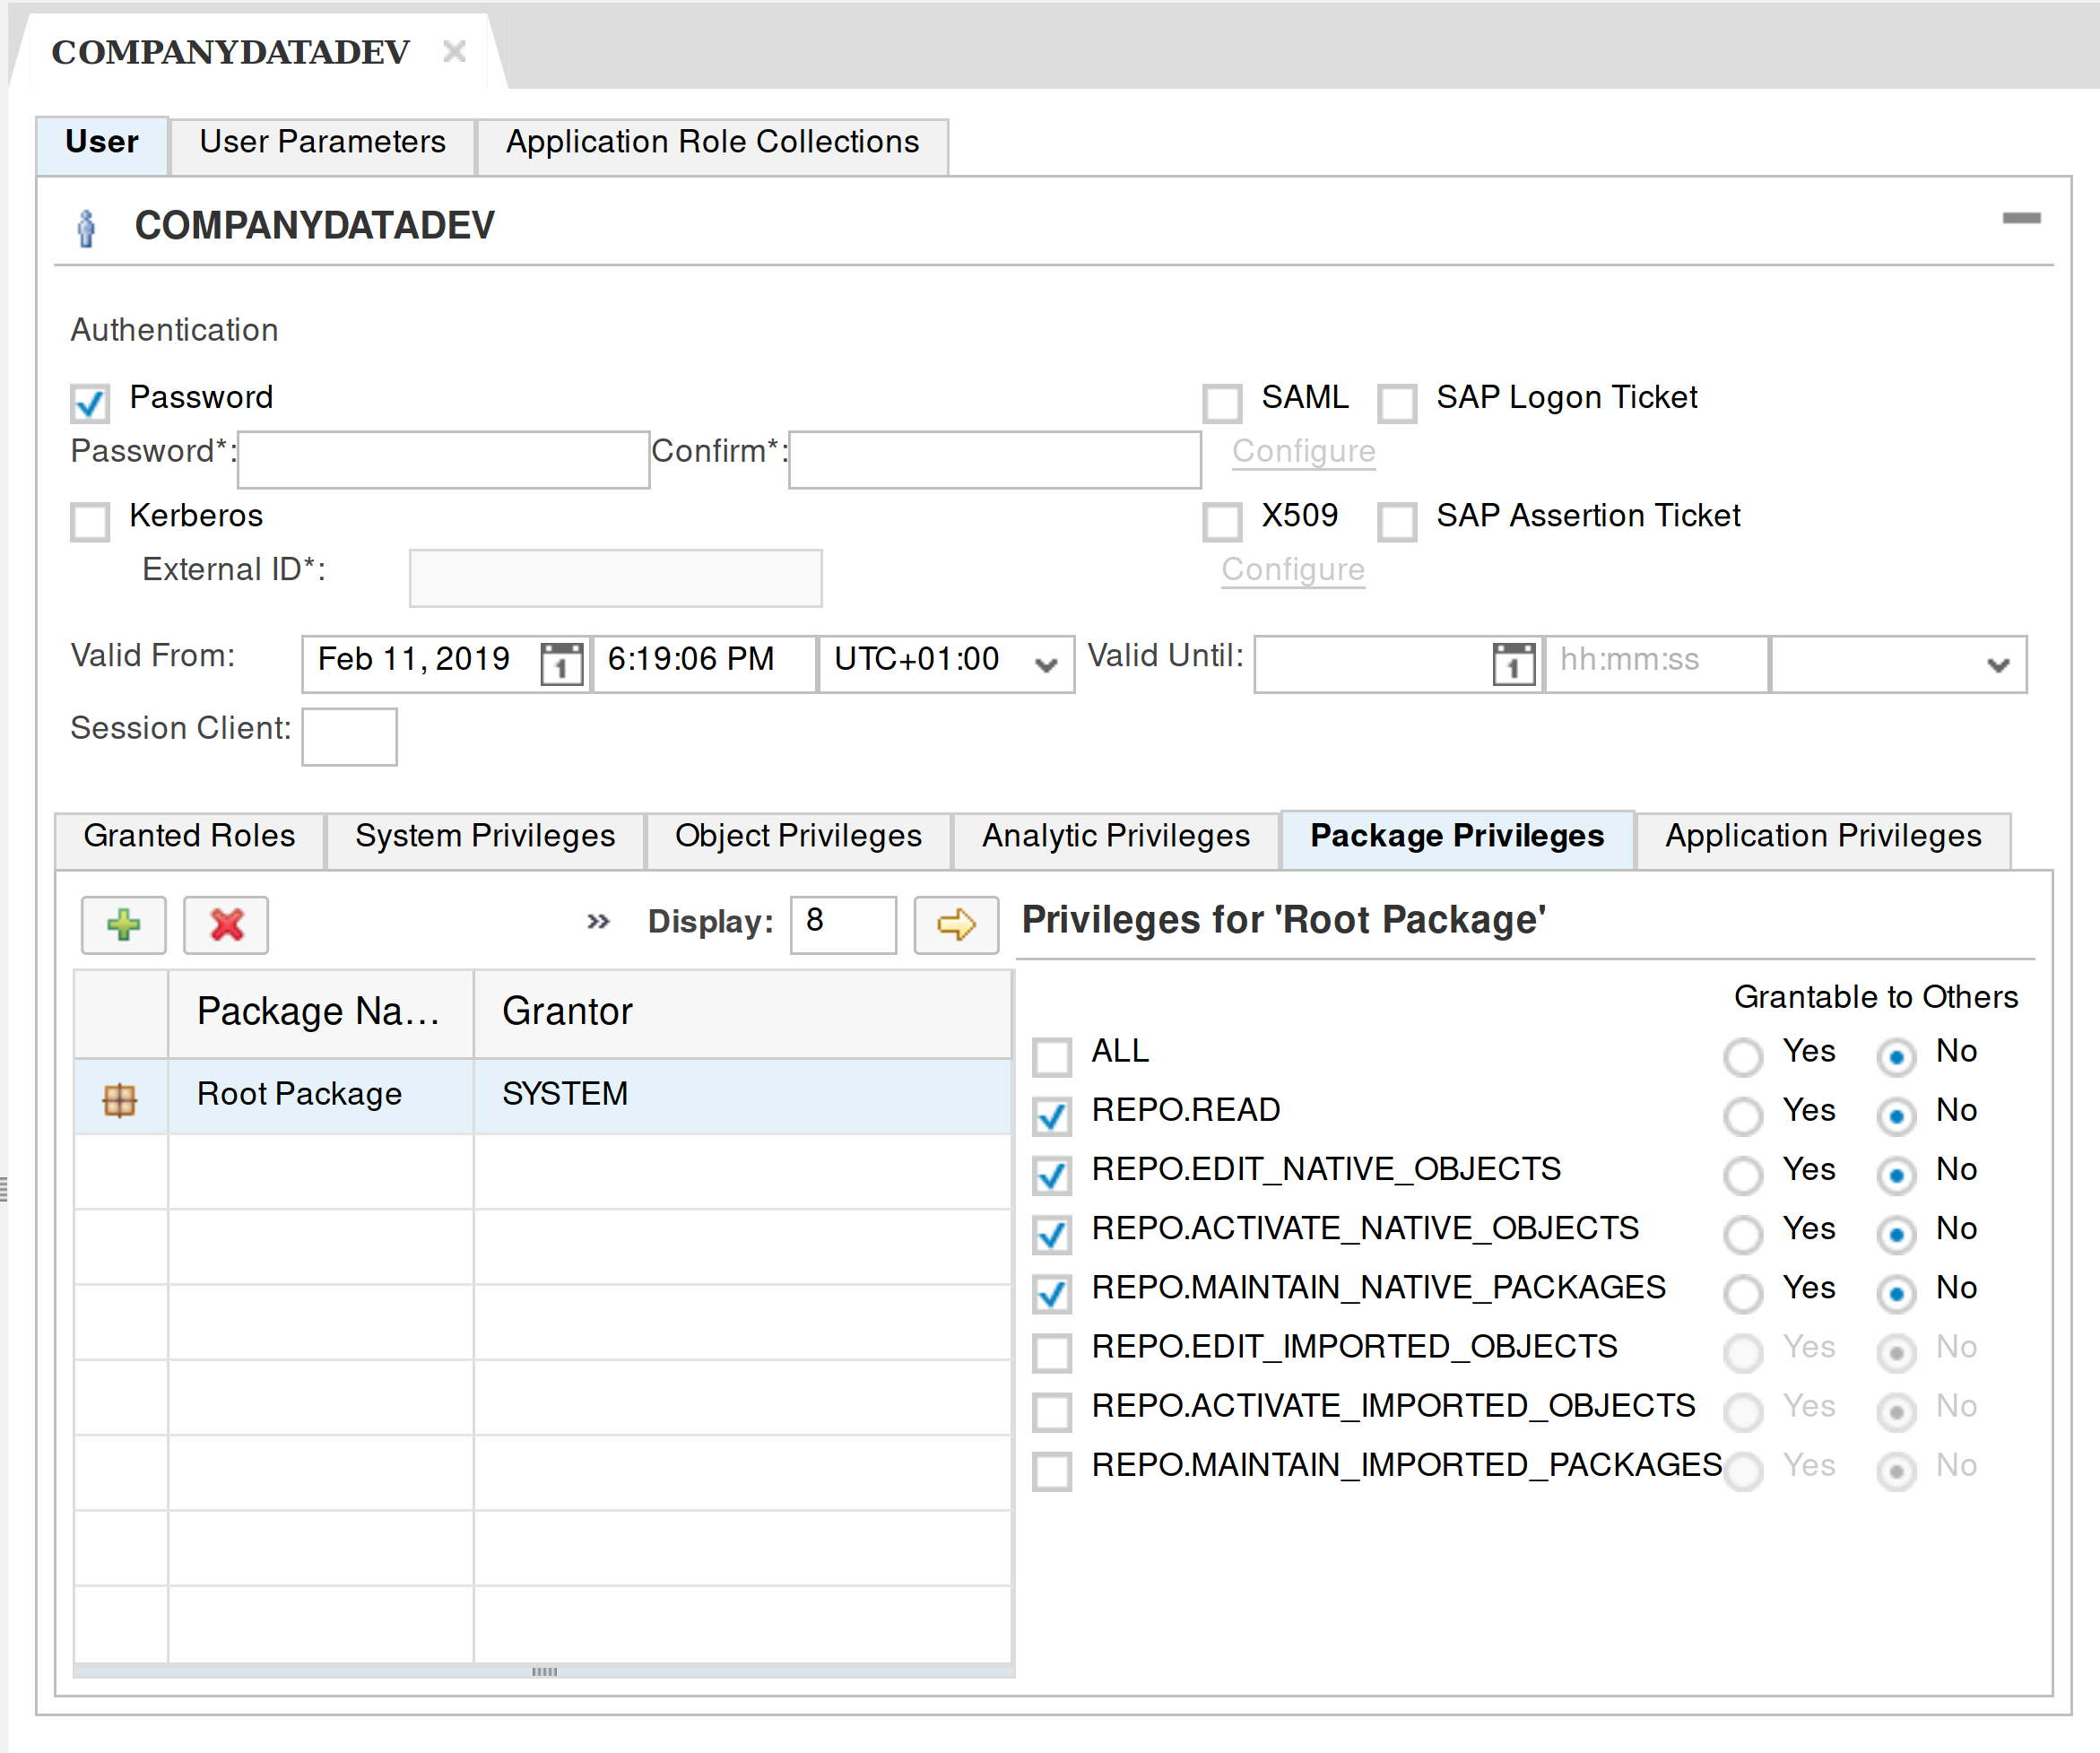Click the Configure link under SAML

(x=1303, y=451)
